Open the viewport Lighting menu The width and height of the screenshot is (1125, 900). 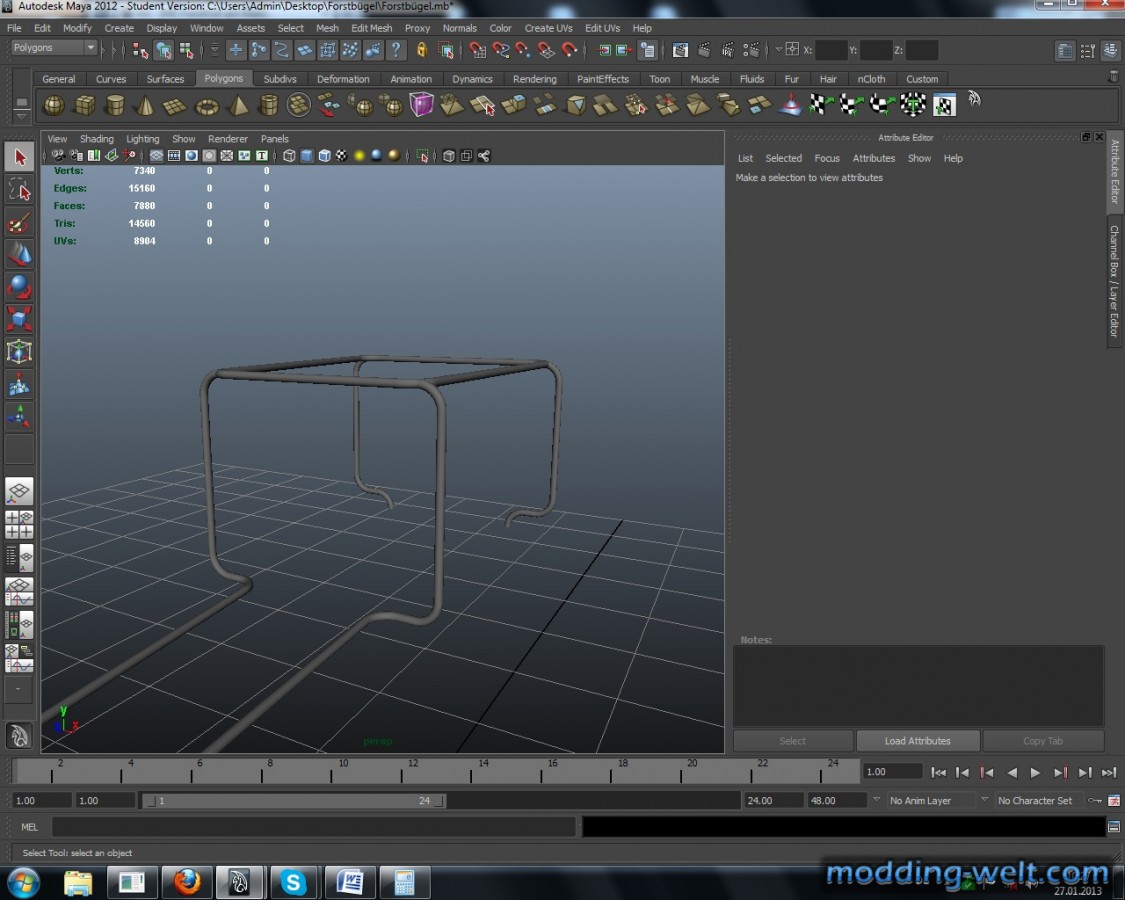click(143, 139)
